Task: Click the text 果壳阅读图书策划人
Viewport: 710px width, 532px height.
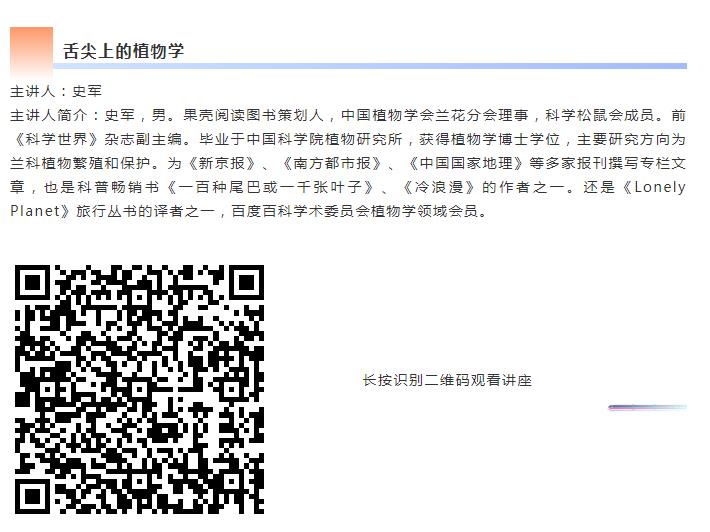Action: click(x=254, y=115)
